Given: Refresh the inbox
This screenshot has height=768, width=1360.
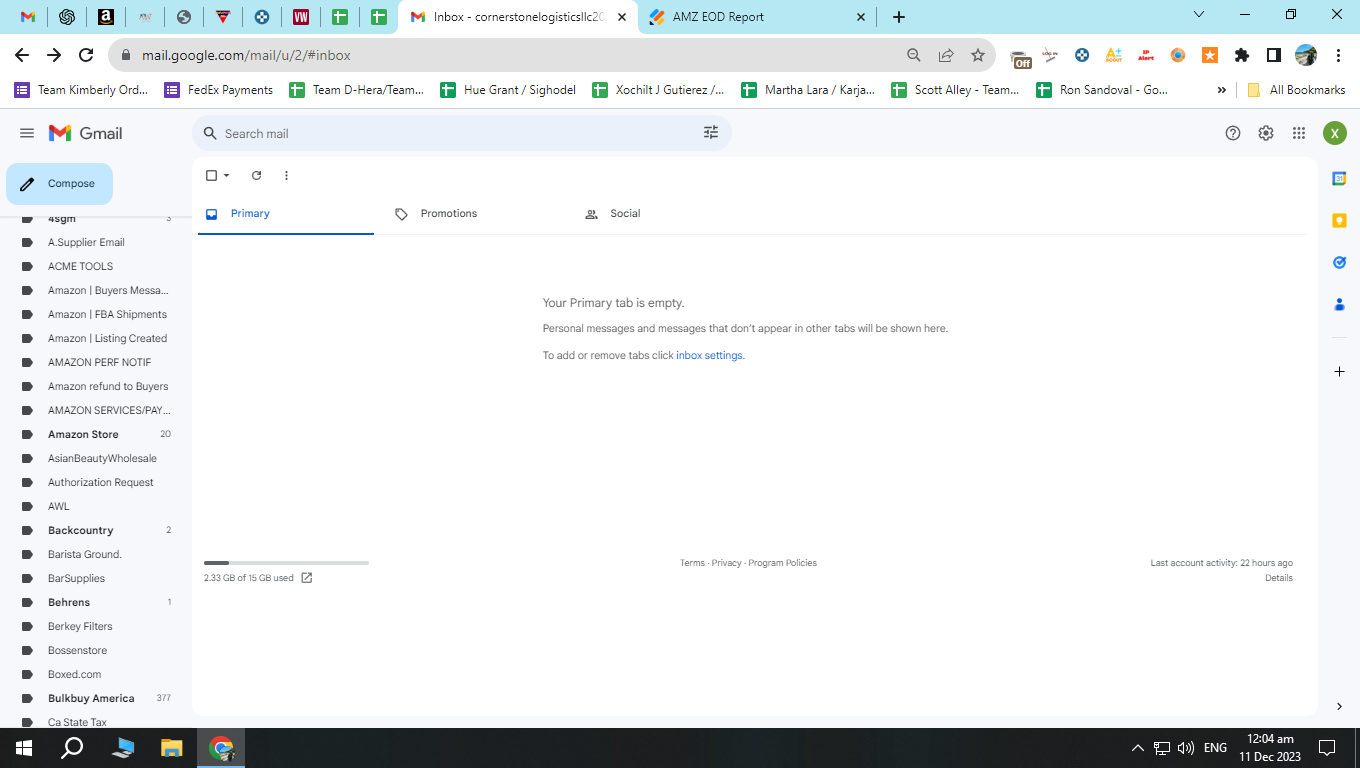Looking at the screenshot, I should (x=256, y=175).
